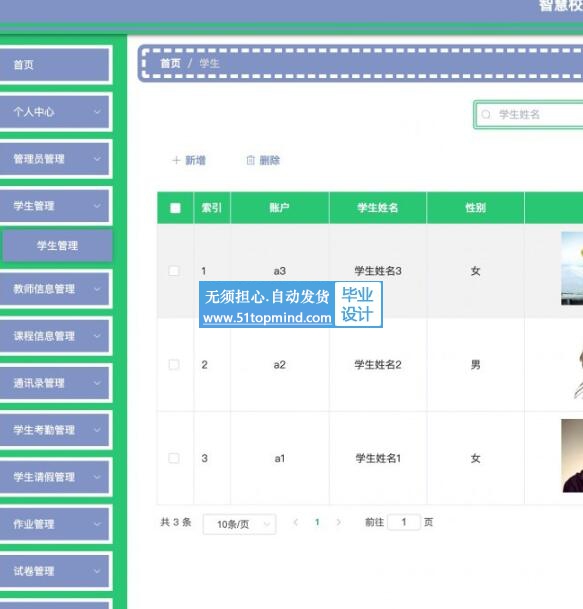
Task: Open the 10条/页 page size dropdown
Action: 239,524
